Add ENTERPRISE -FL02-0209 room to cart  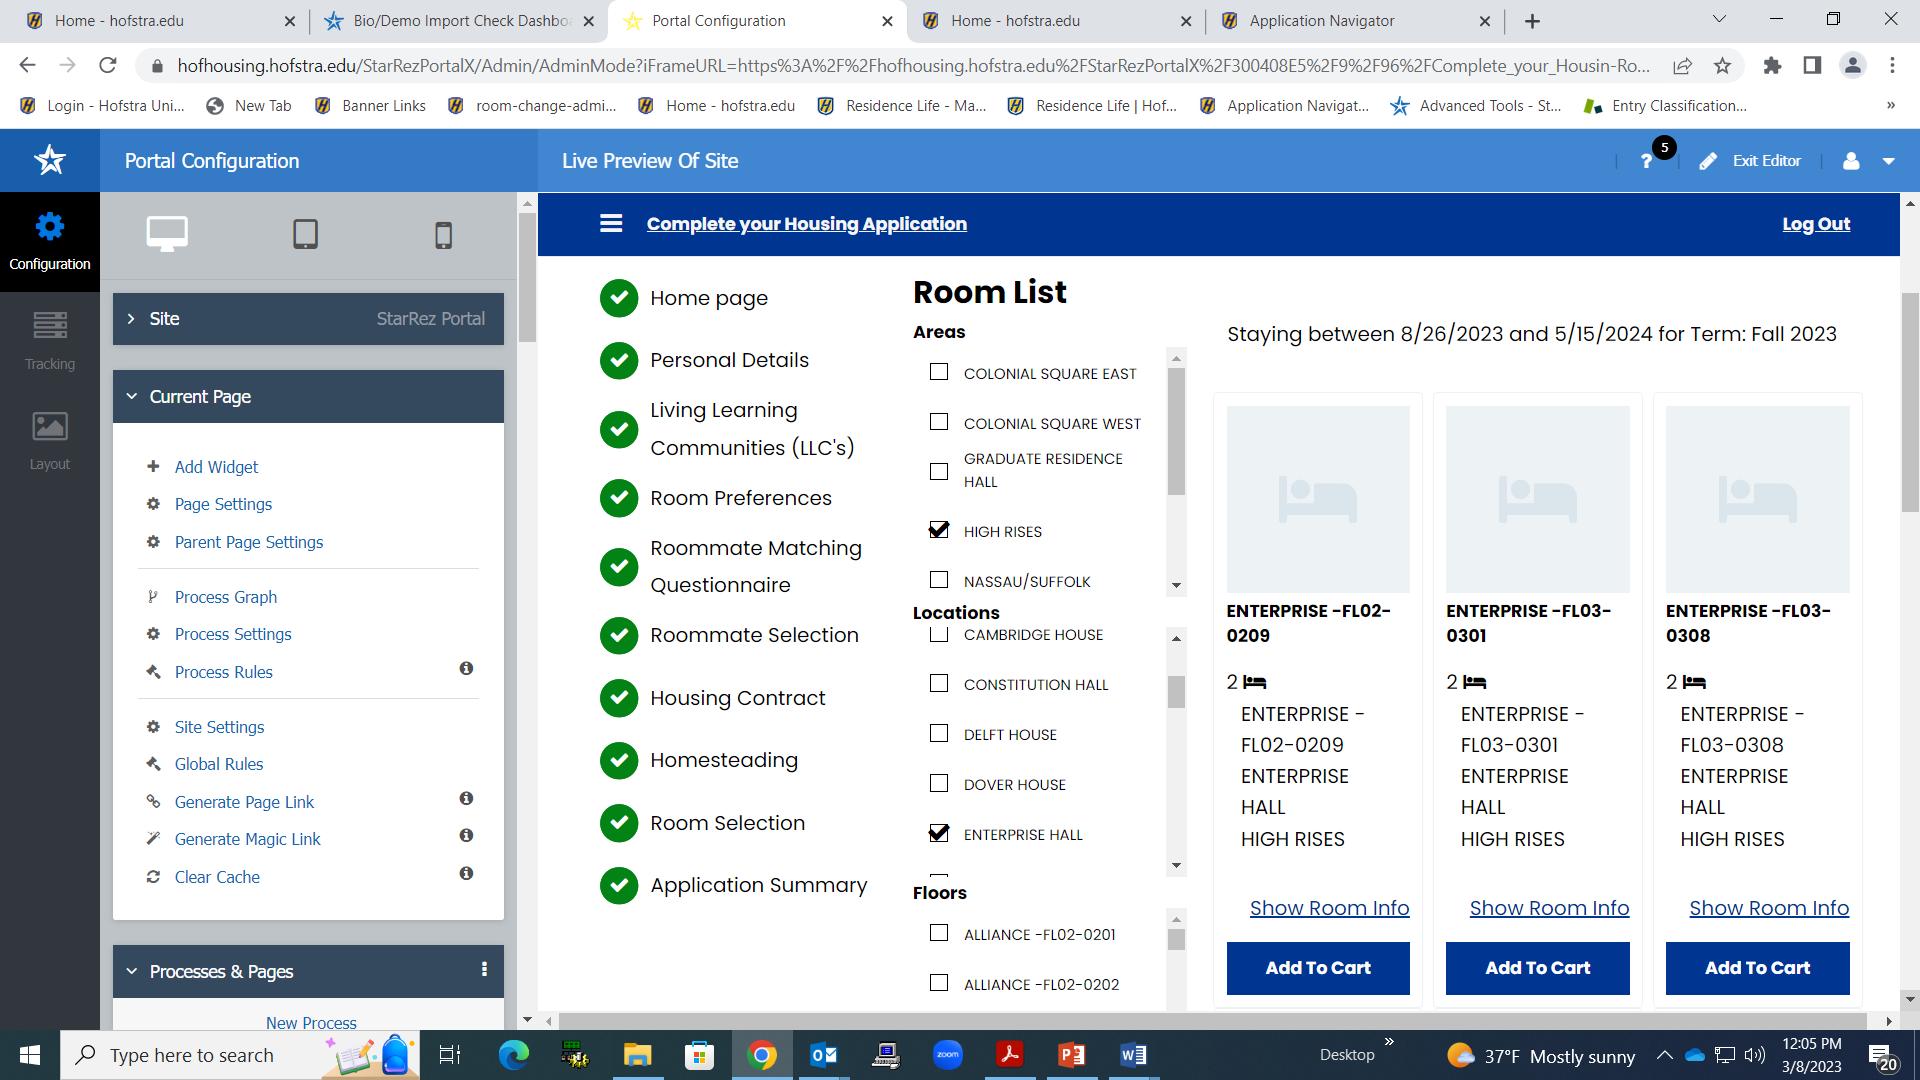coord(1317,968)
